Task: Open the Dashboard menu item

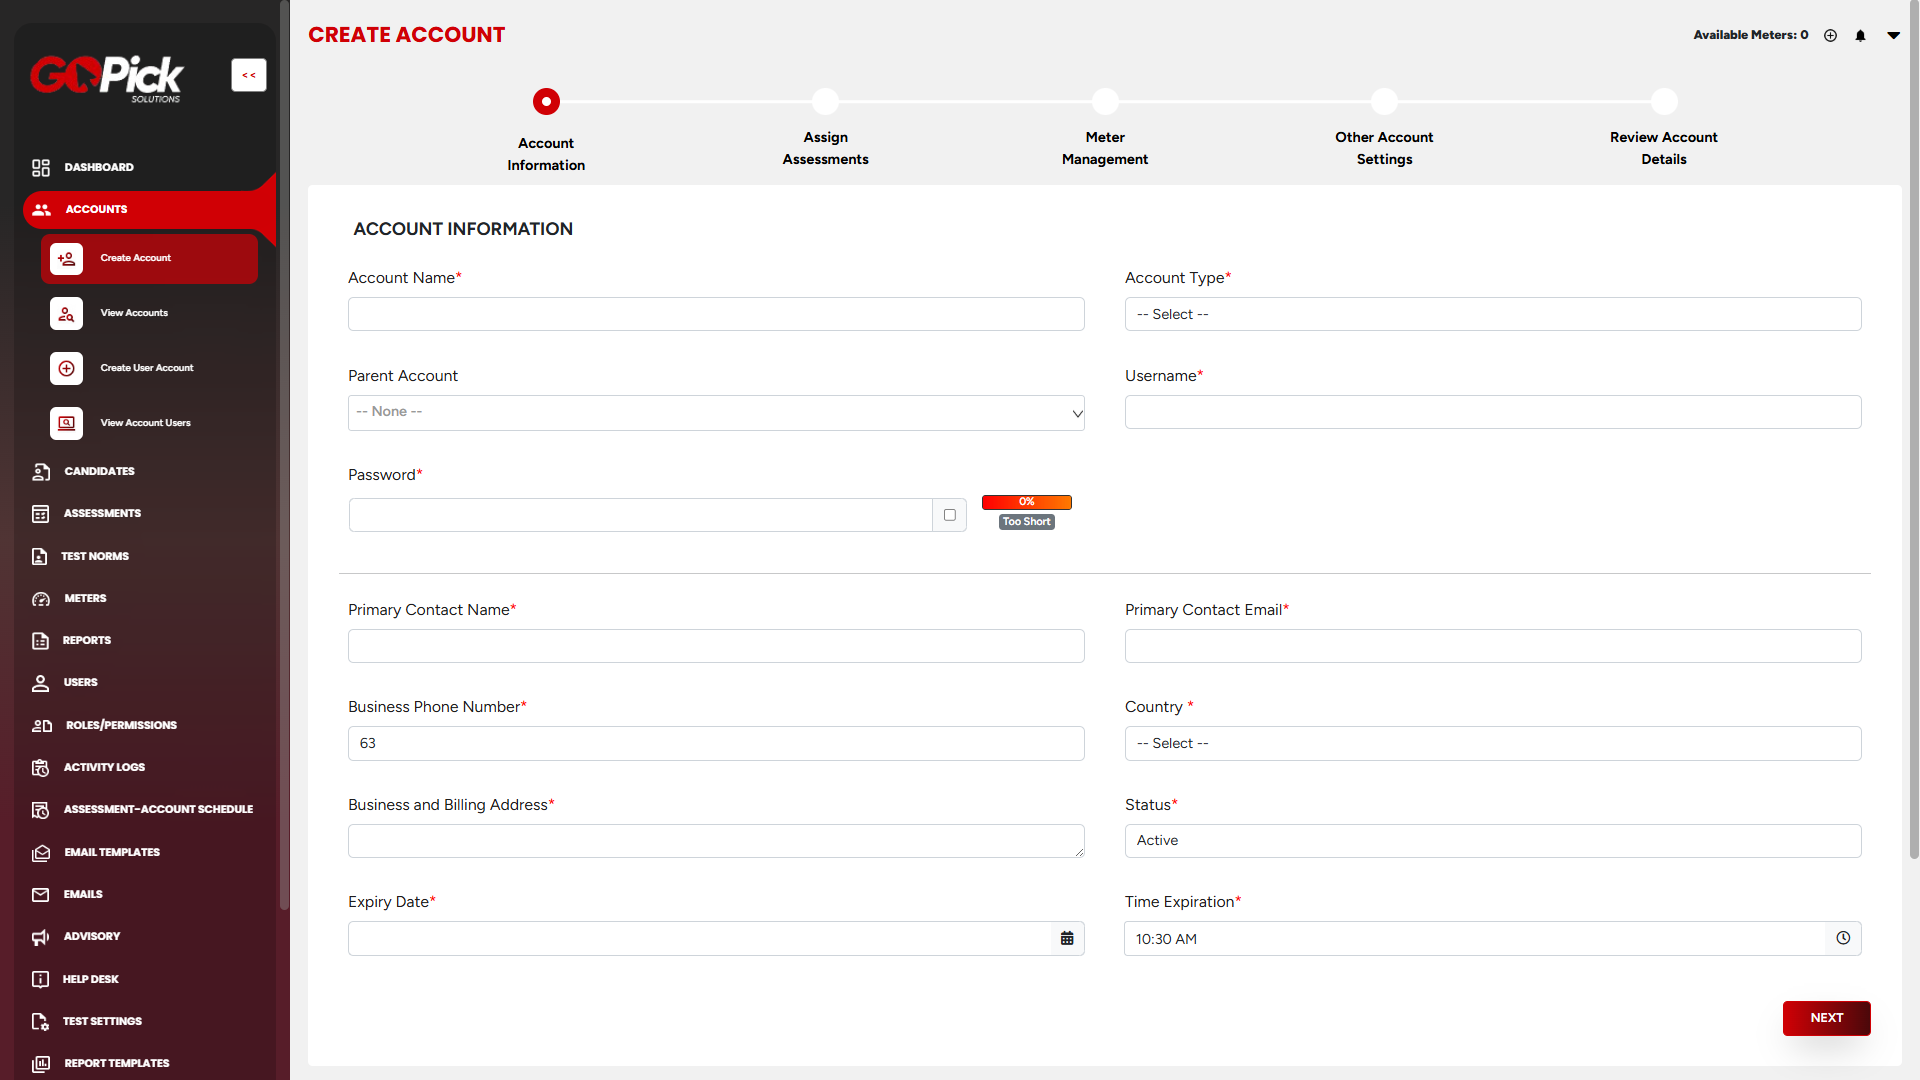Action: point(98,167)
